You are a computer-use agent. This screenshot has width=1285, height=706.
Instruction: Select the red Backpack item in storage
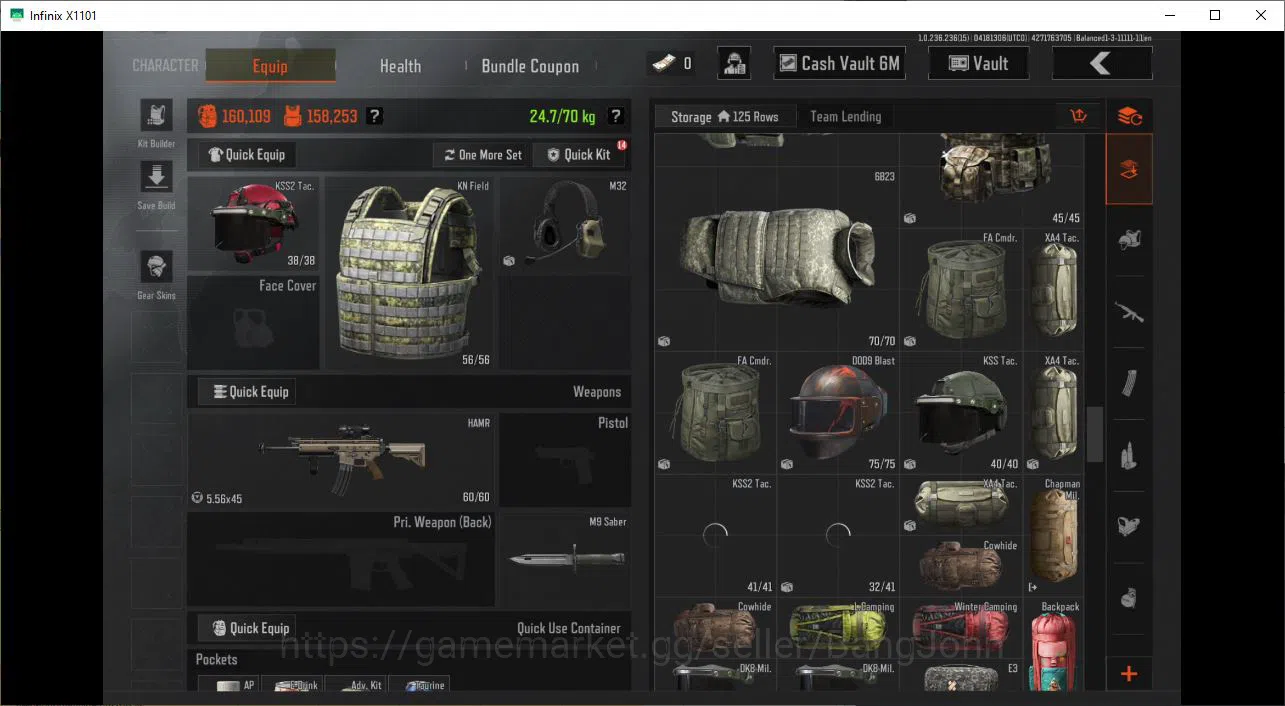[x=1054, y=644]
